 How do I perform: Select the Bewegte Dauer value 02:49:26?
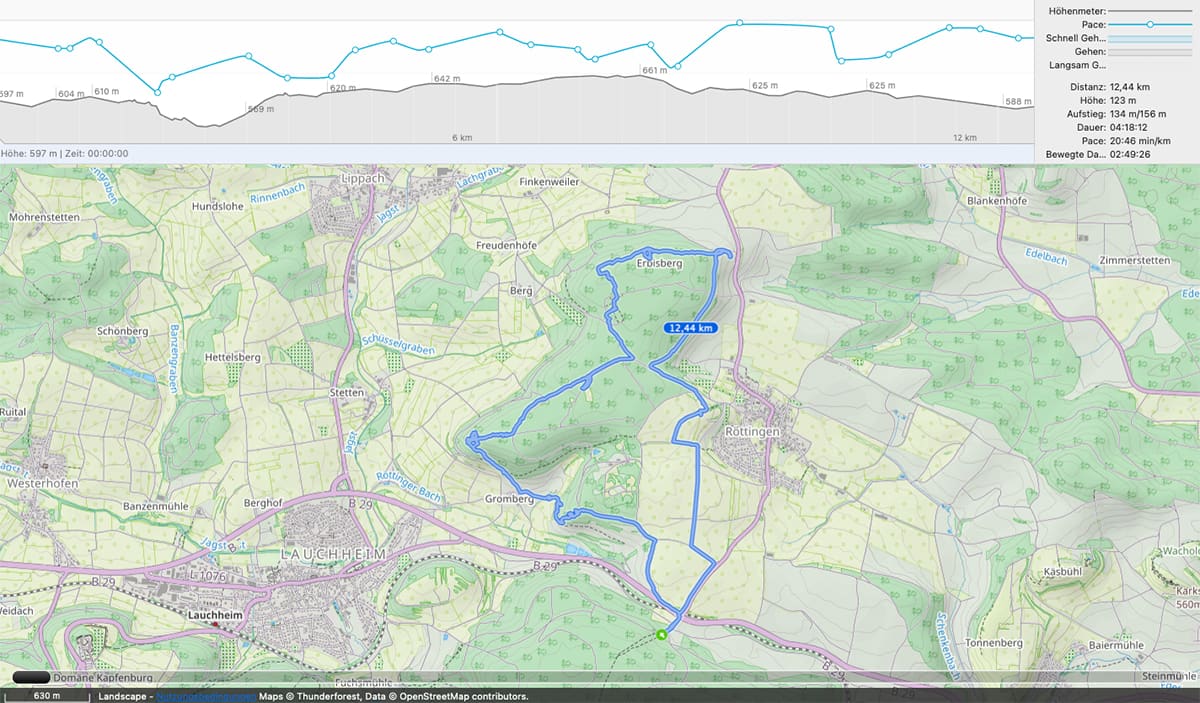[x=1130, y=155]
